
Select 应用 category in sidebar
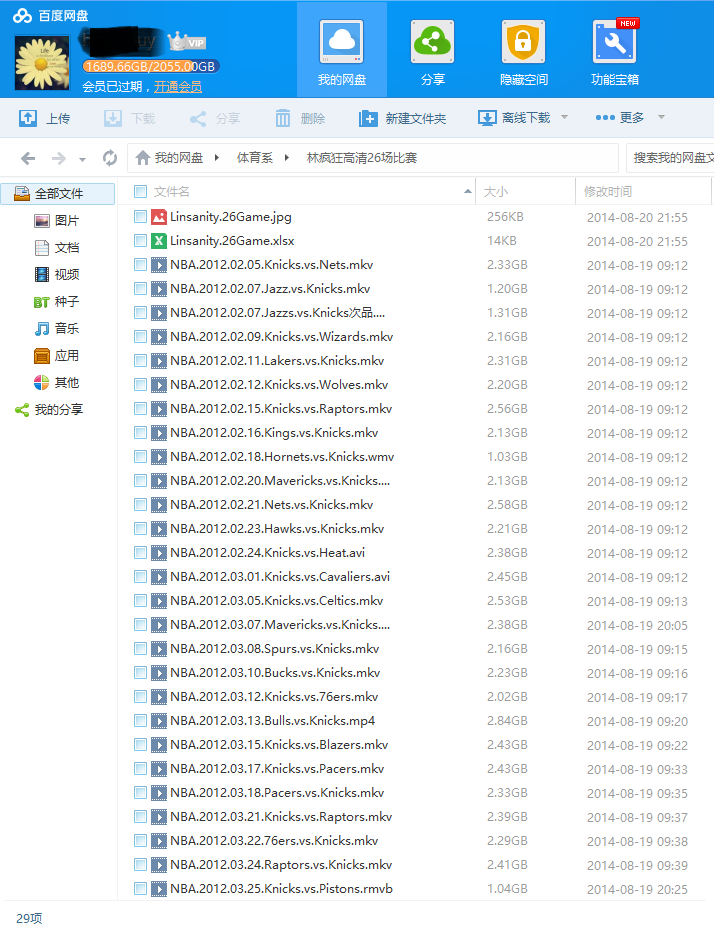click(x=57, y=356)
